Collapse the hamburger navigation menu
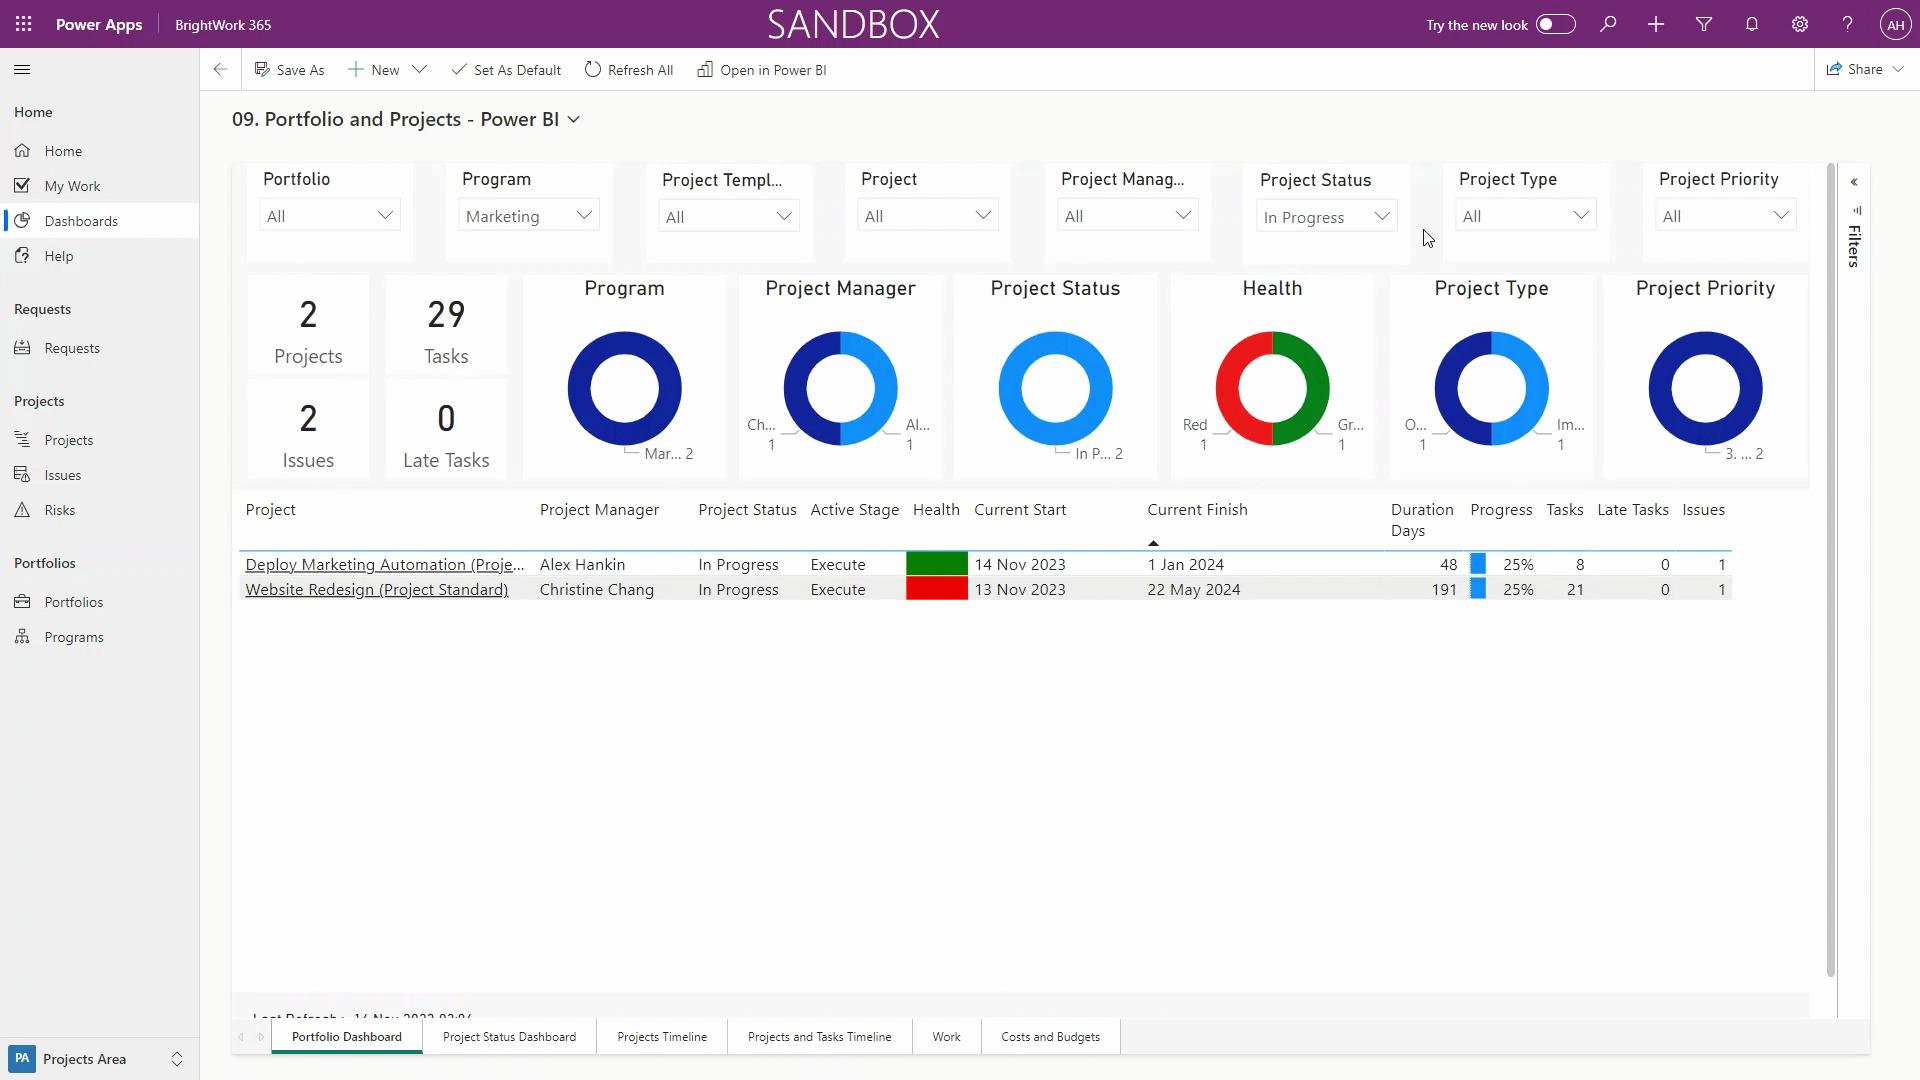The width and height of the screenshot is (1920, 1080). 22,69
